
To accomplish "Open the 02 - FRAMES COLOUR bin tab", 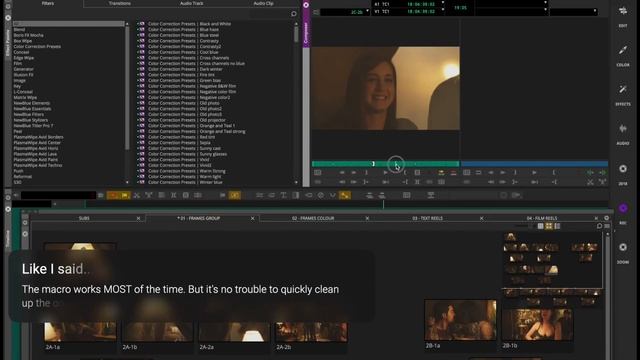I will click(313, 218).
